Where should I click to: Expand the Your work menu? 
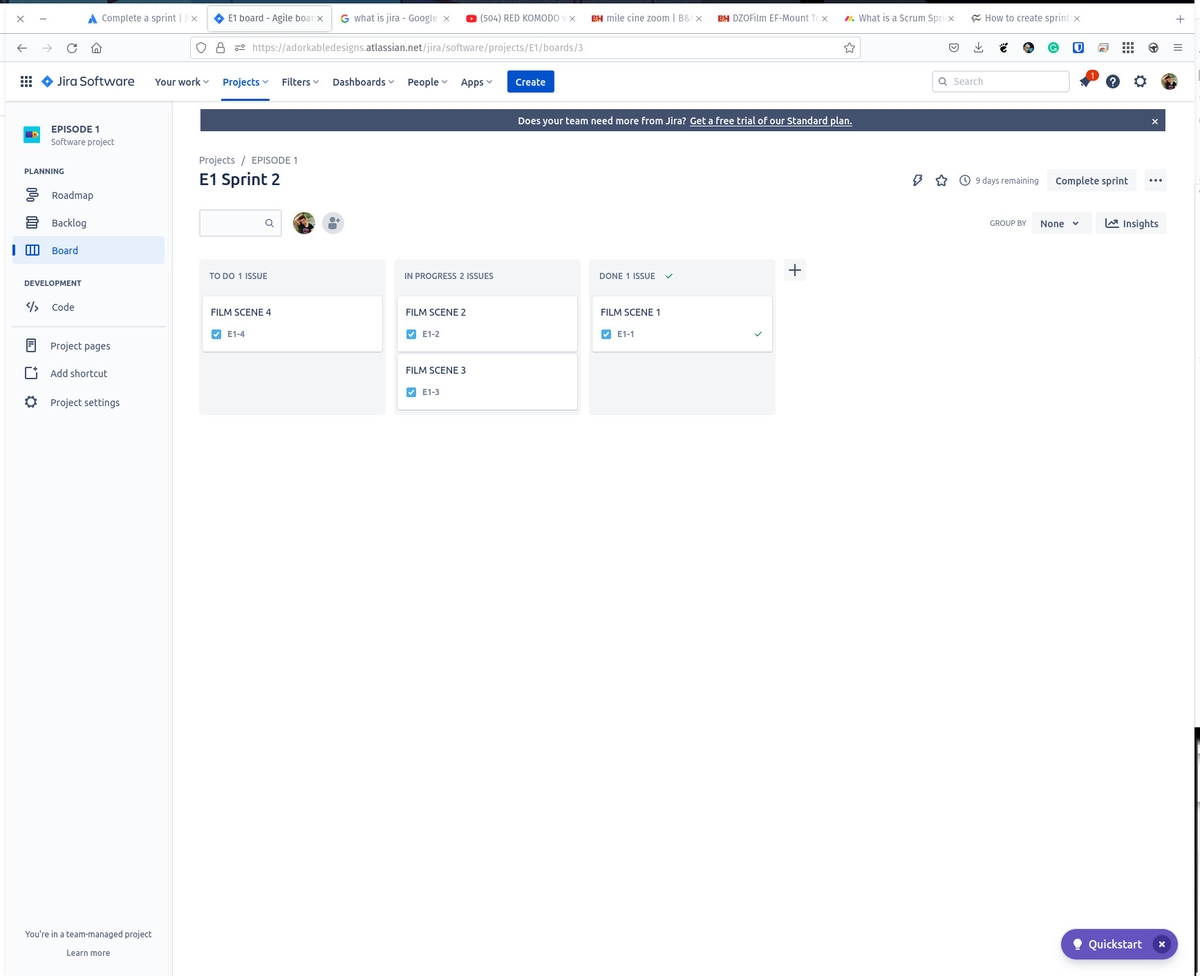(x=180, y=81)
